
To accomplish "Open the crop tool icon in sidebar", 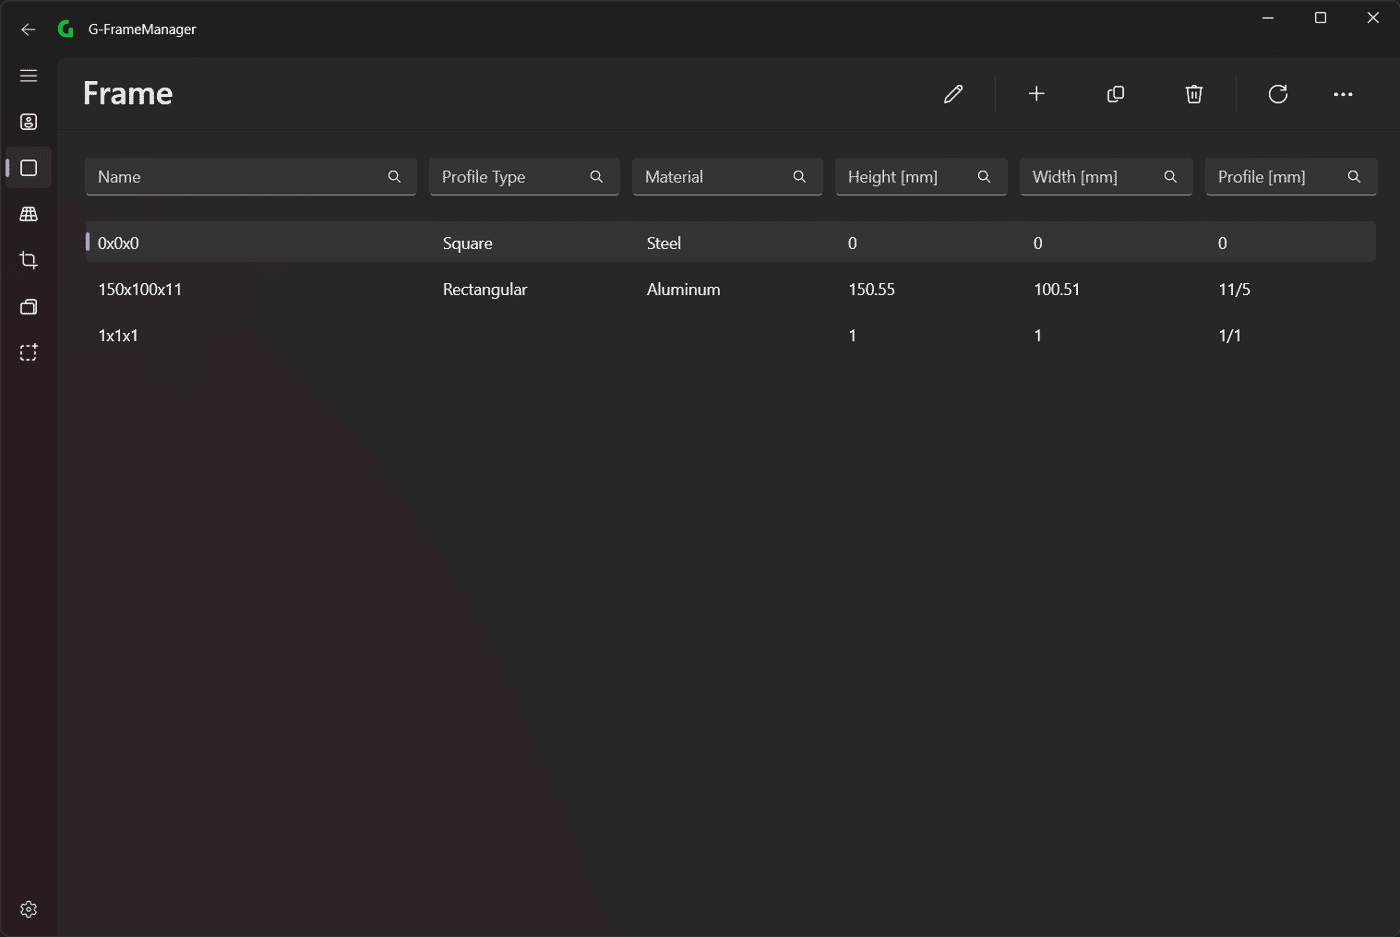I will (29, 260).
